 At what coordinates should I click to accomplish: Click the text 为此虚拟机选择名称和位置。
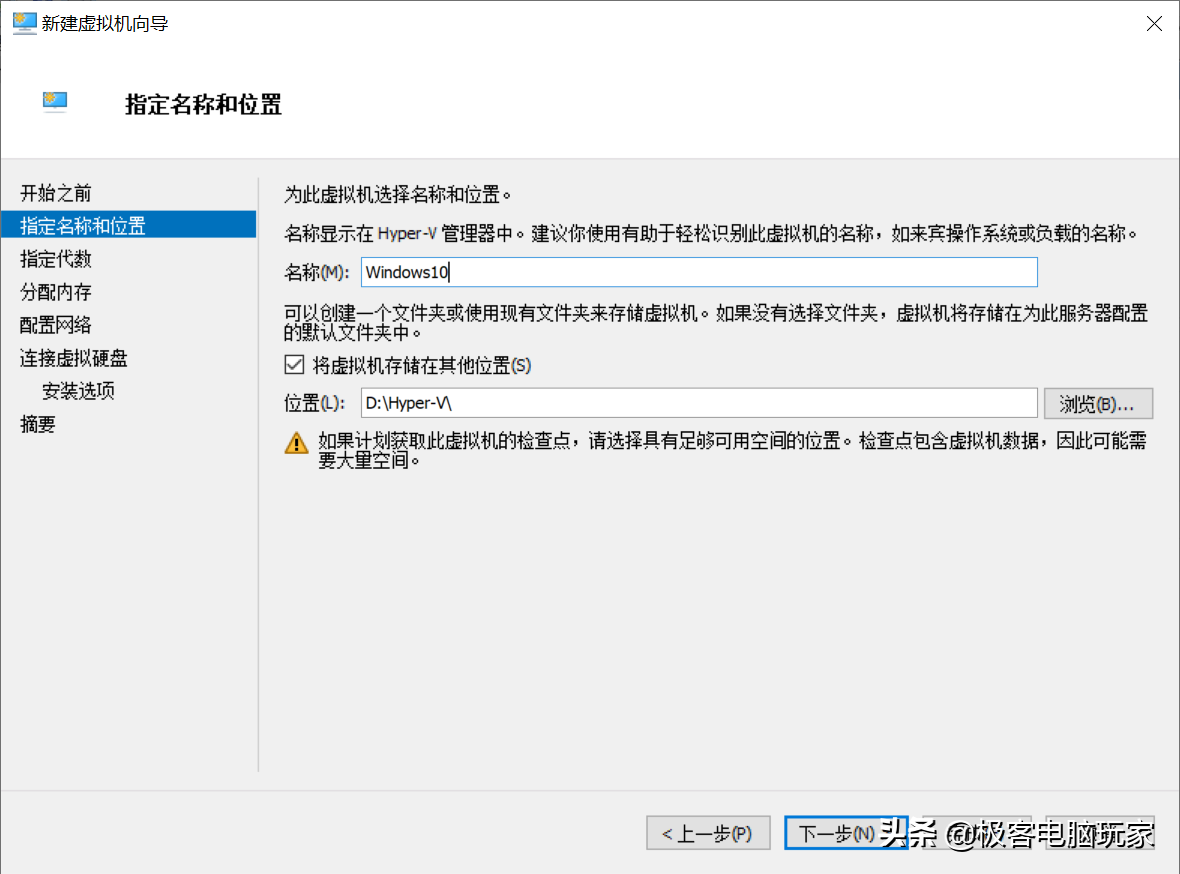tap(397, 195)
